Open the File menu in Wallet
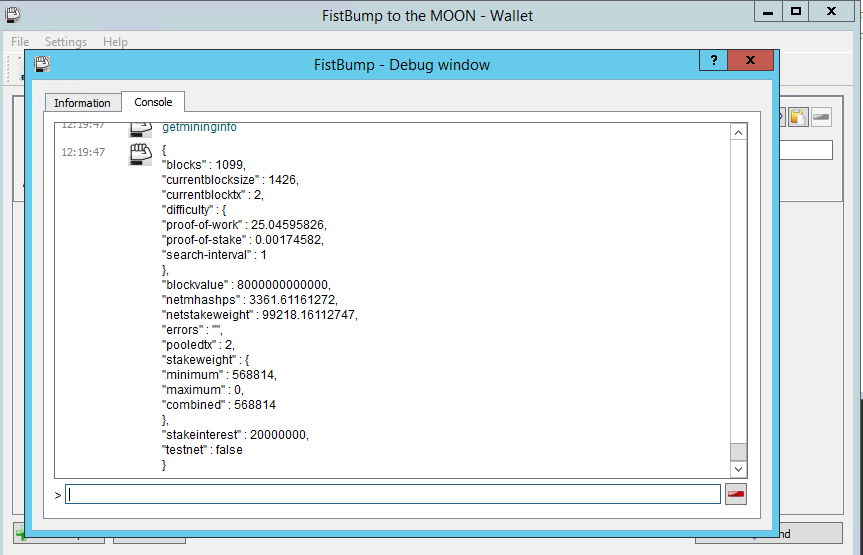This screenshot has height=555, width=863. pyautogui.click(x=20, y=42)
